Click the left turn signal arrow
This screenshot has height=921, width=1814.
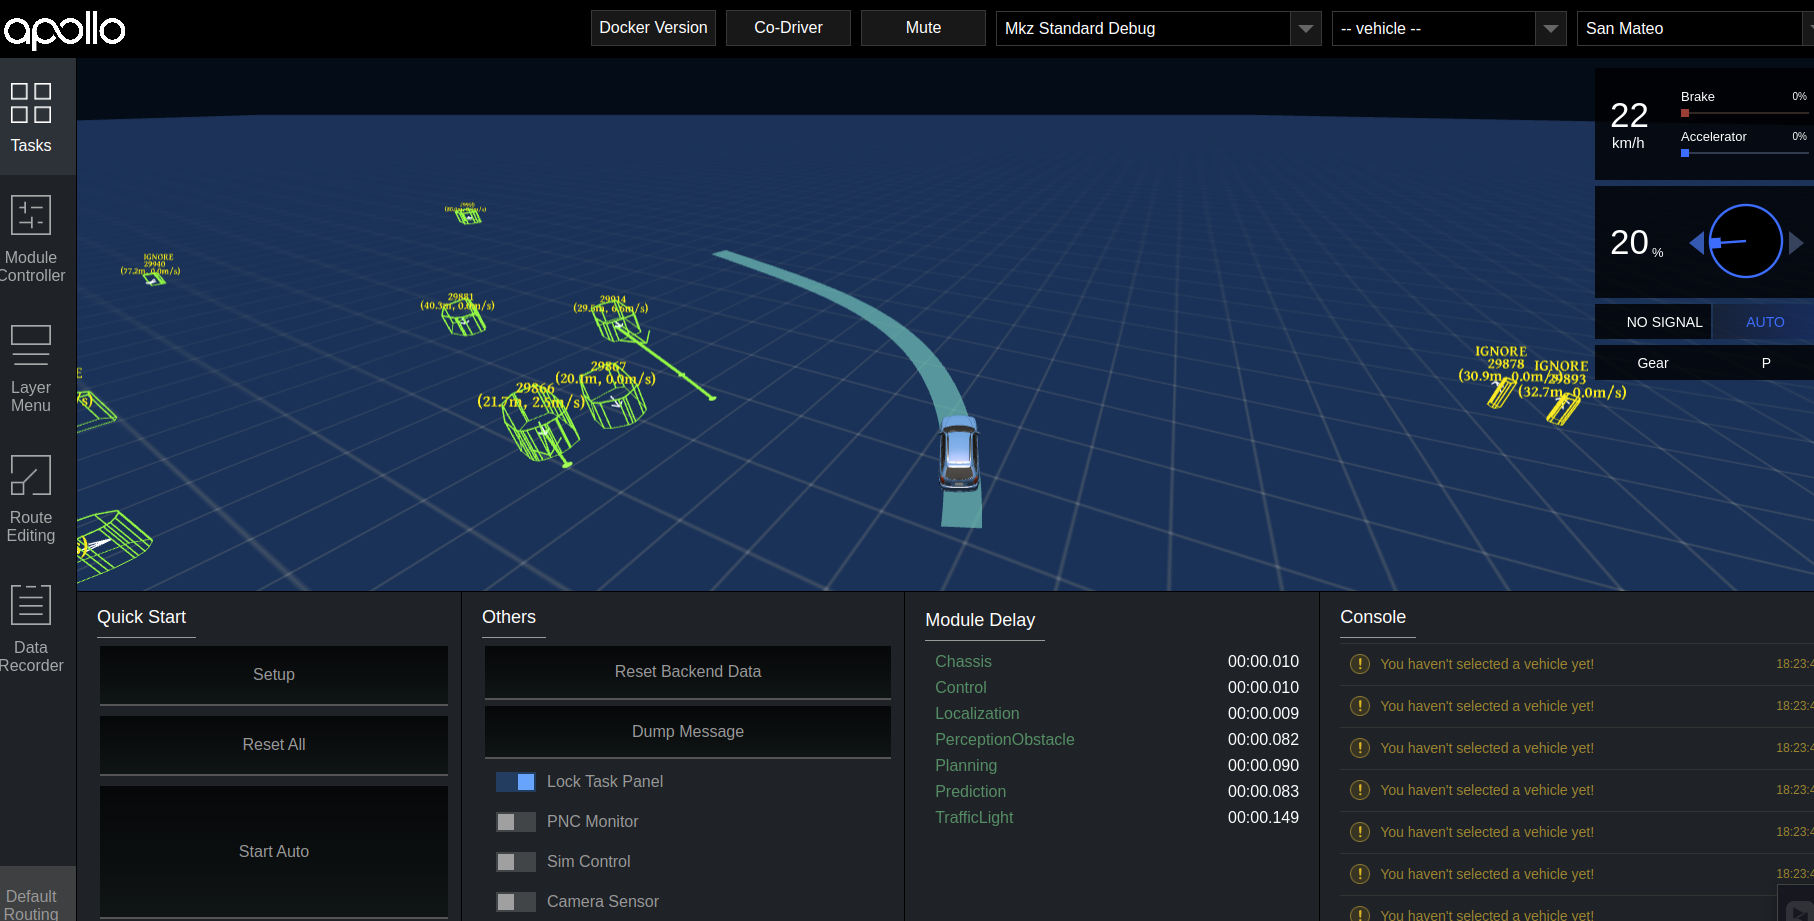pos(1696,243)
